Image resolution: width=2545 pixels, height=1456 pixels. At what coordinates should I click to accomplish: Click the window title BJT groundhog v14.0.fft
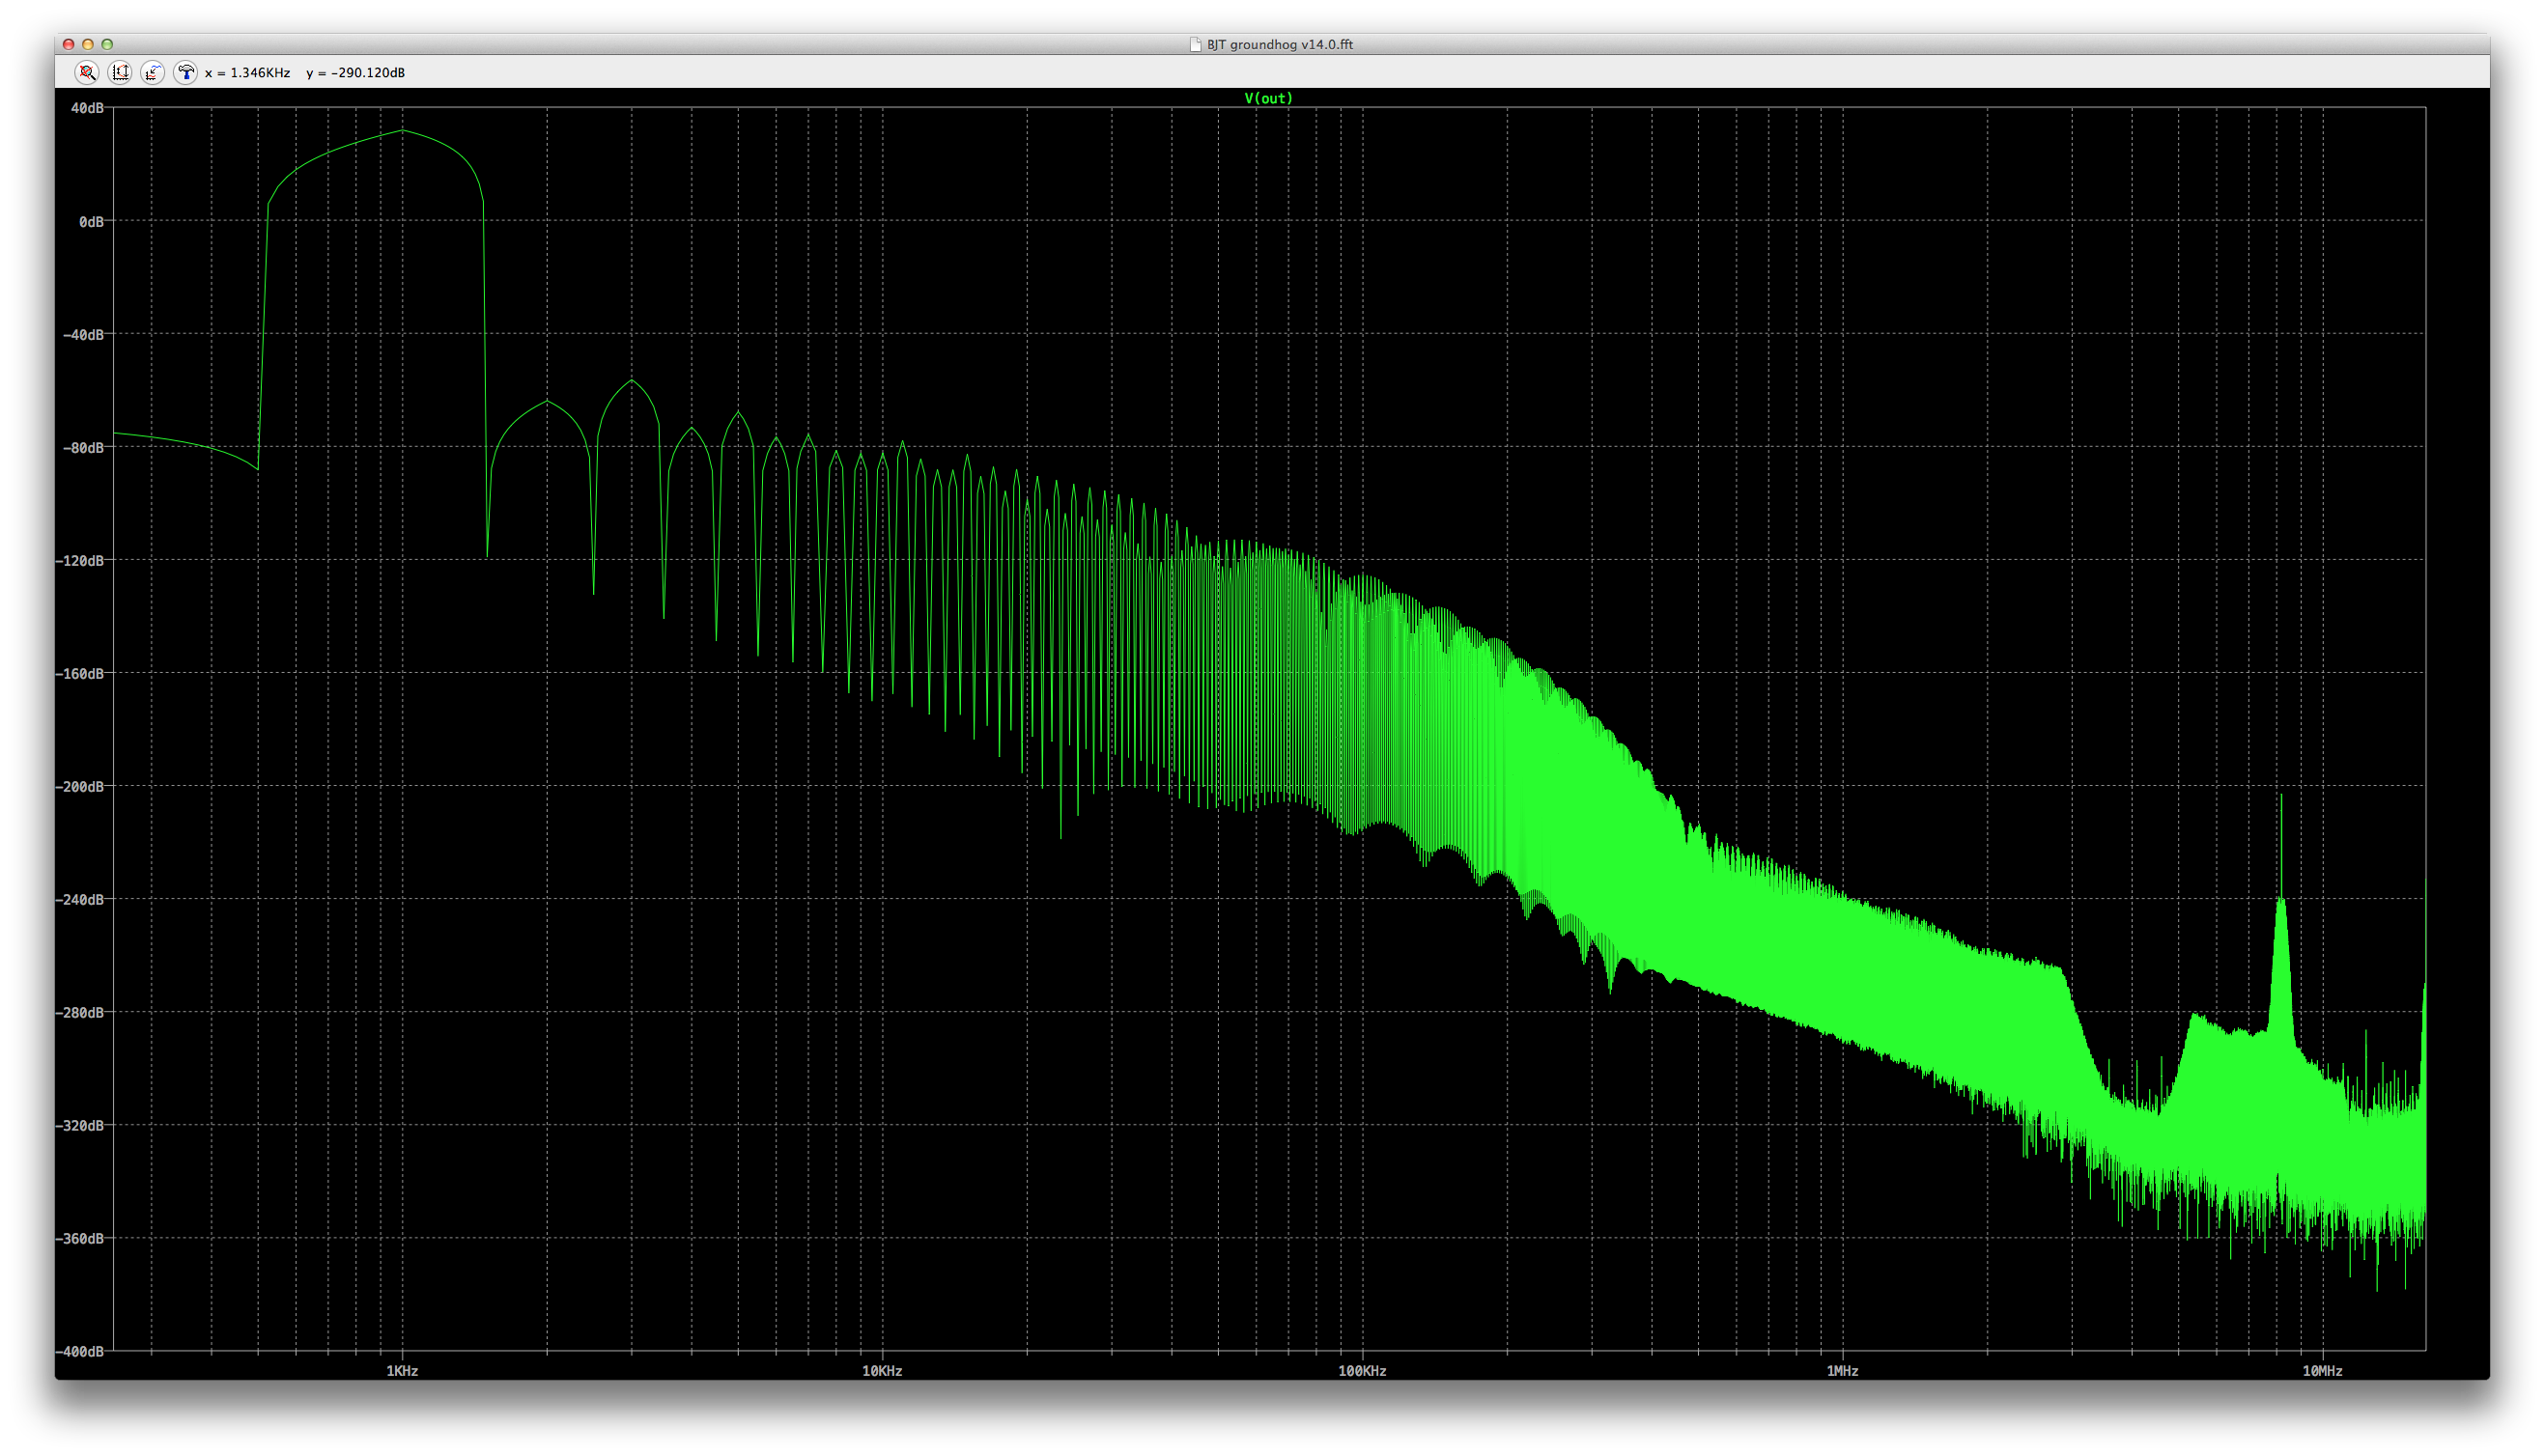coord(1279,44)
